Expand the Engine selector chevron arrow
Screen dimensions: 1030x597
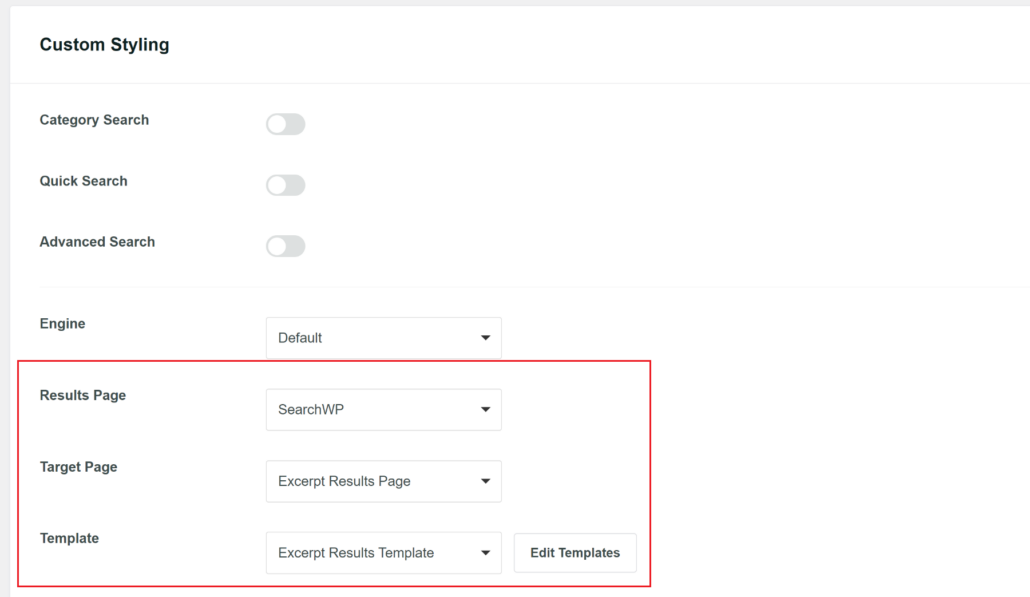point(485,337)
